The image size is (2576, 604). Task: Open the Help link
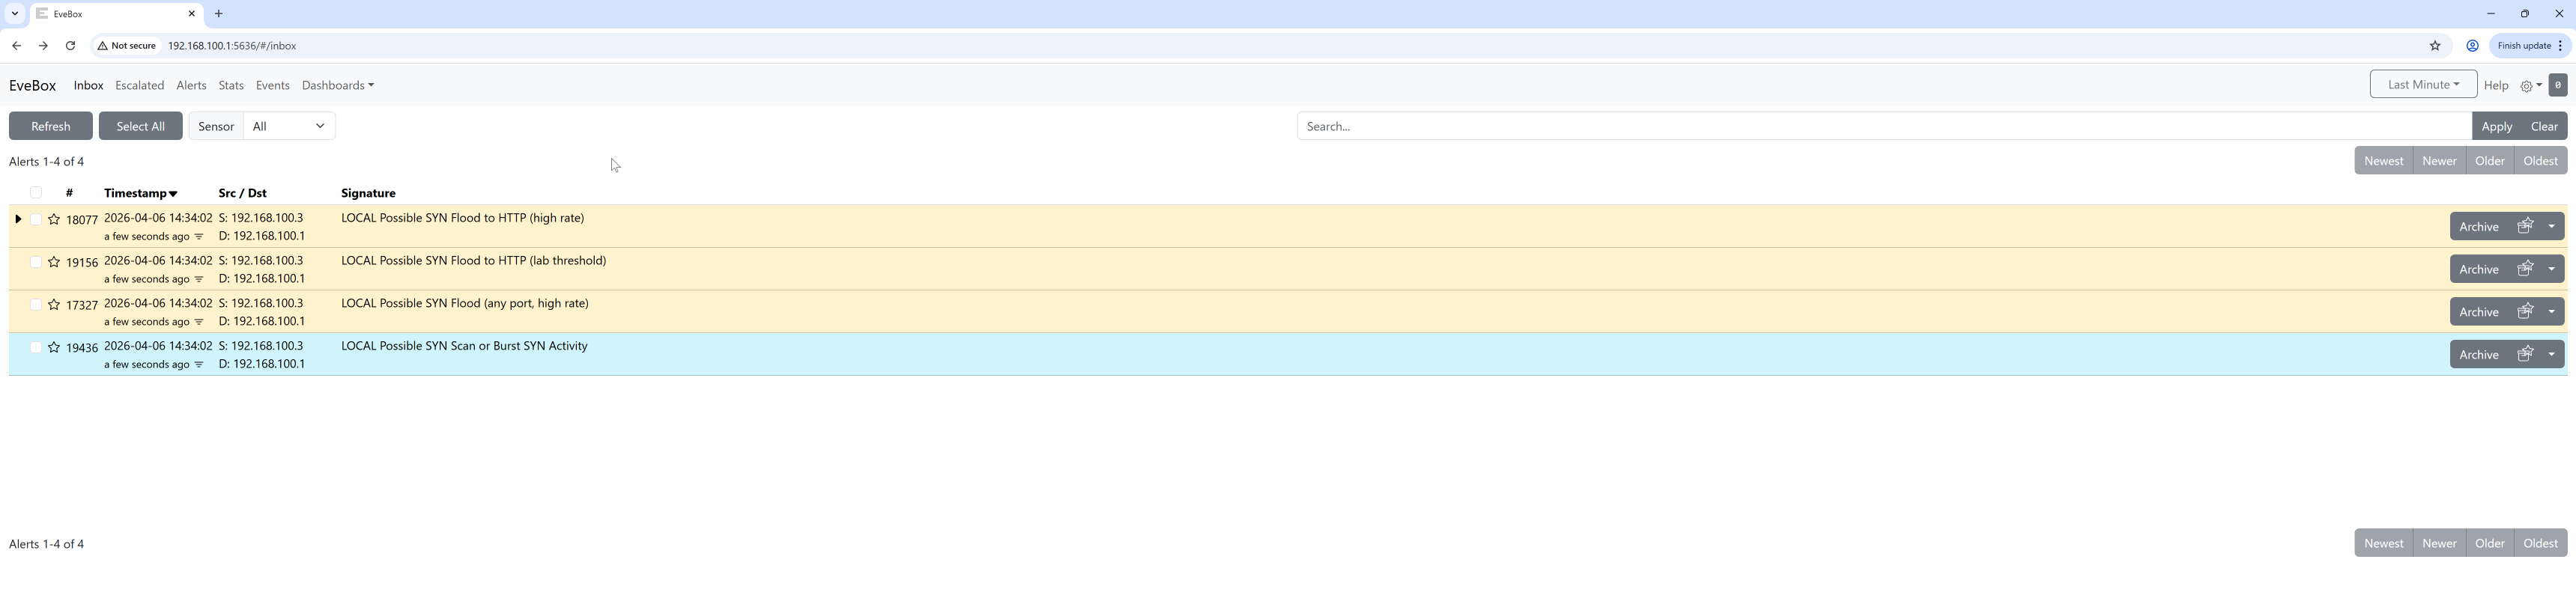tap(2495, 86)
